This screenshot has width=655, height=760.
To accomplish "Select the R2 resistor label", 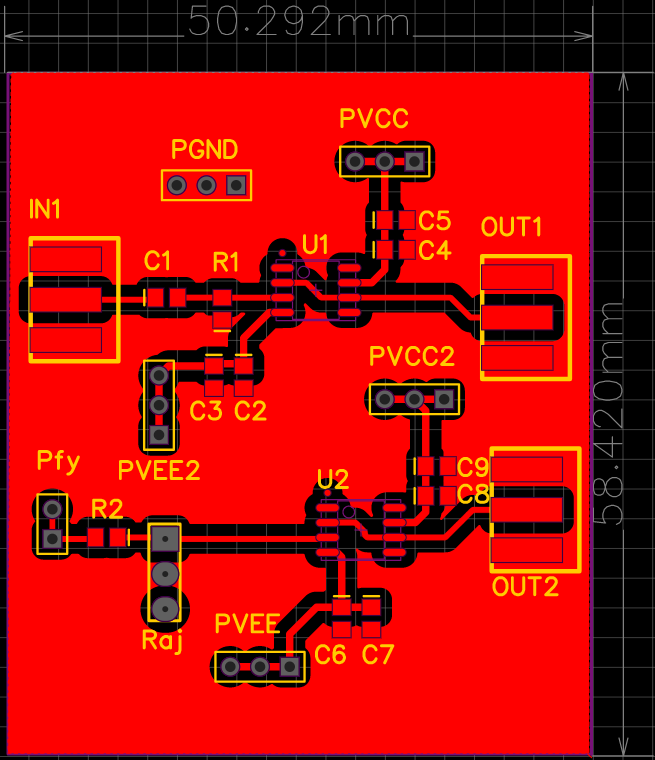I will (107, 509).
